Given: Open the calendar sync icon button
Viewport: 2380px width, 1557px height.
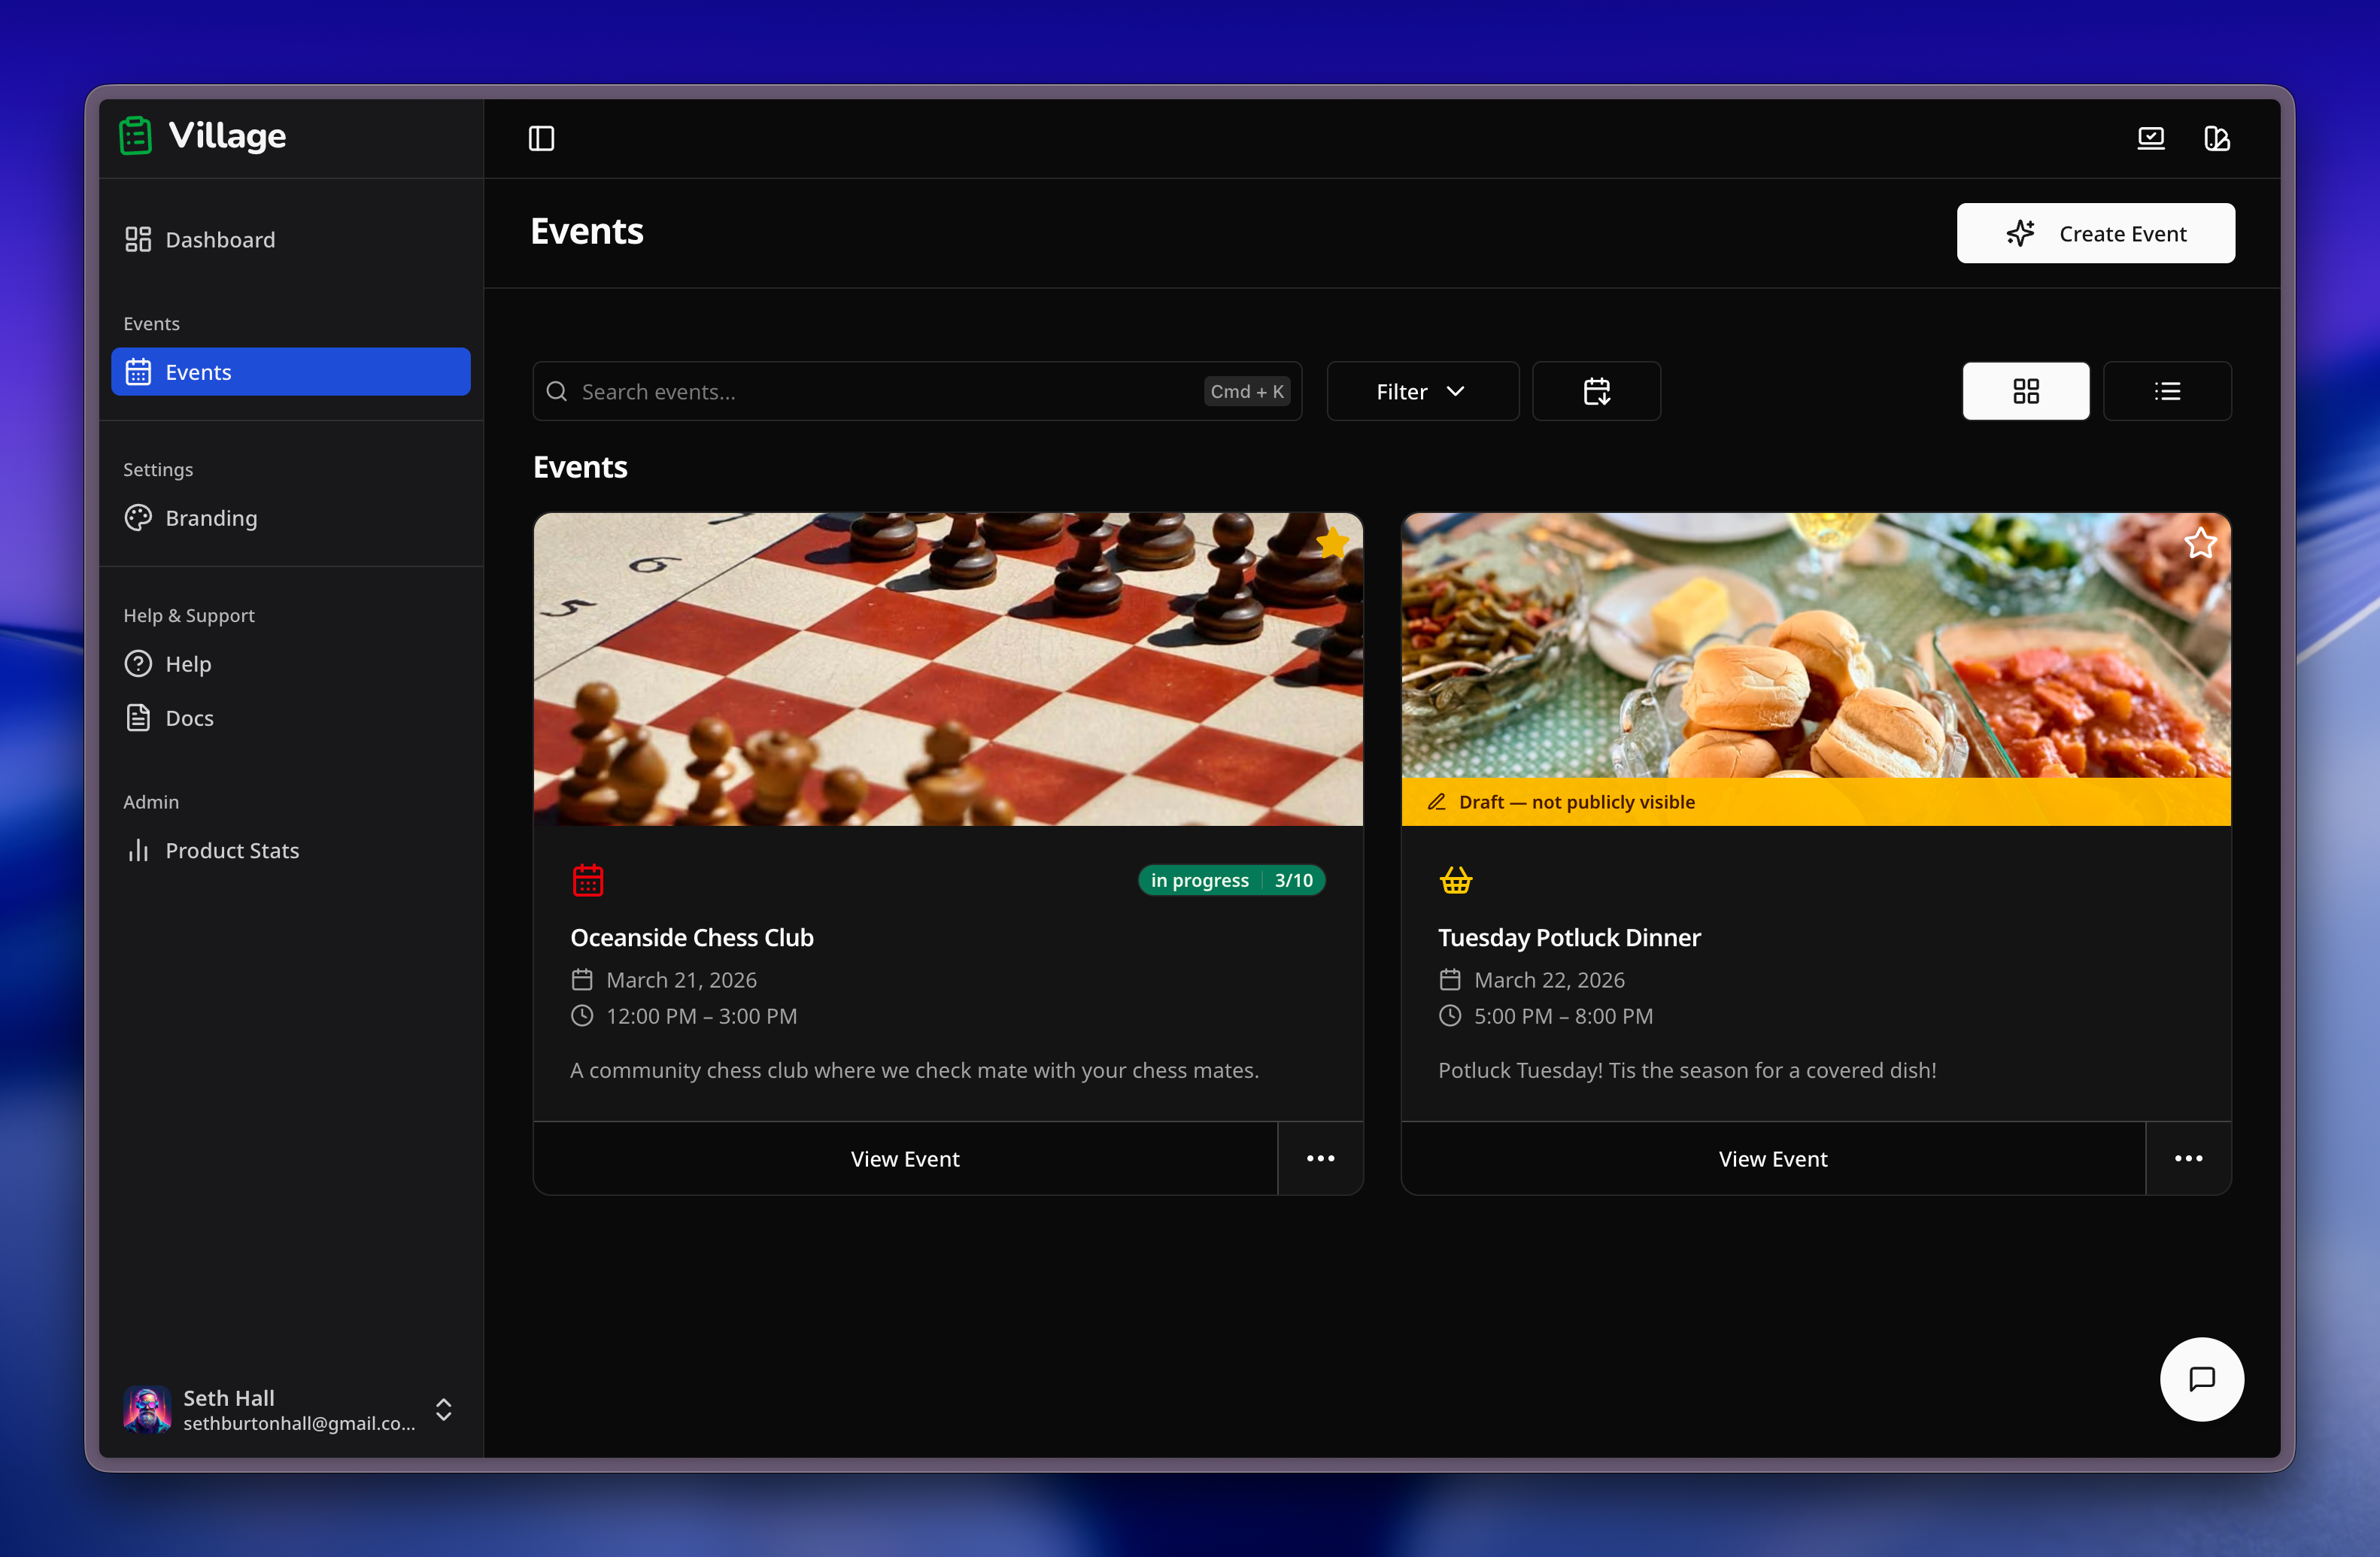Looking at the screenshot, I should 1596,391.
